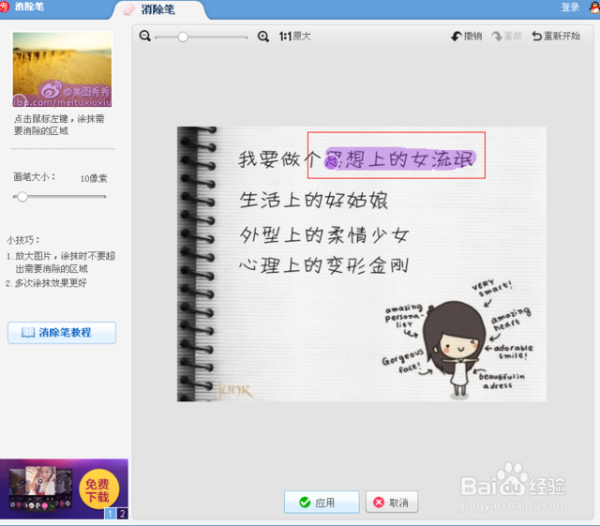
Task: Select the 消除笔 tab
Action: pyautogui.click(x=159, y=10)
